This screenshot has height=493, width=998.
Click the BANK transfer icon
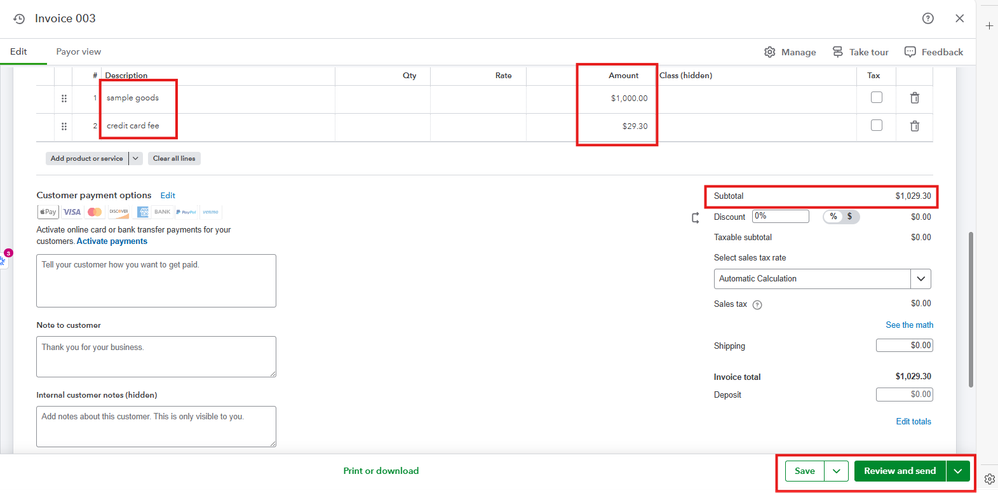click(x=162, y=212)
